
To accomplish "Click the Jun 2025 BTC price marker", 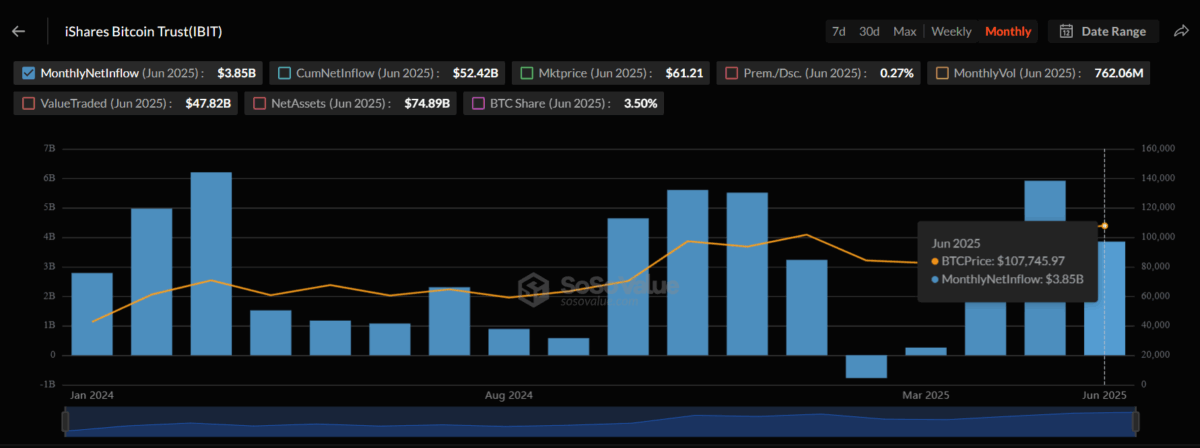I will tap(1104, 225).
